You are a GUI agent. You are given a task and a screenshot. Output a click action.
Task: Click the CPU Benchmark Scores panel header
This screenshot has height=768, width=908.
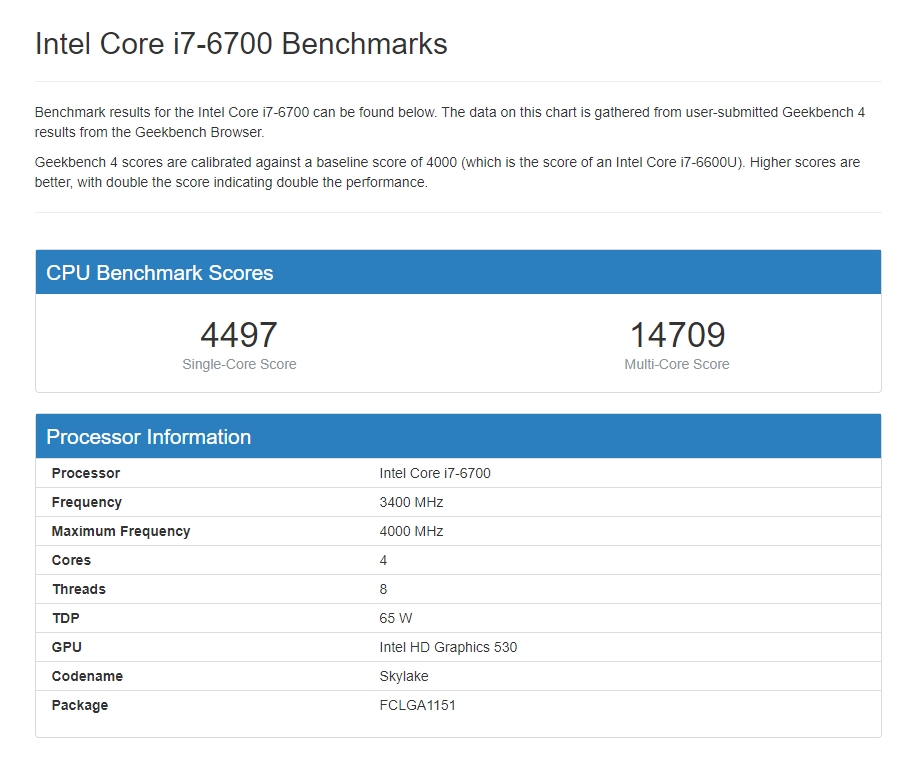pos(458,272)
